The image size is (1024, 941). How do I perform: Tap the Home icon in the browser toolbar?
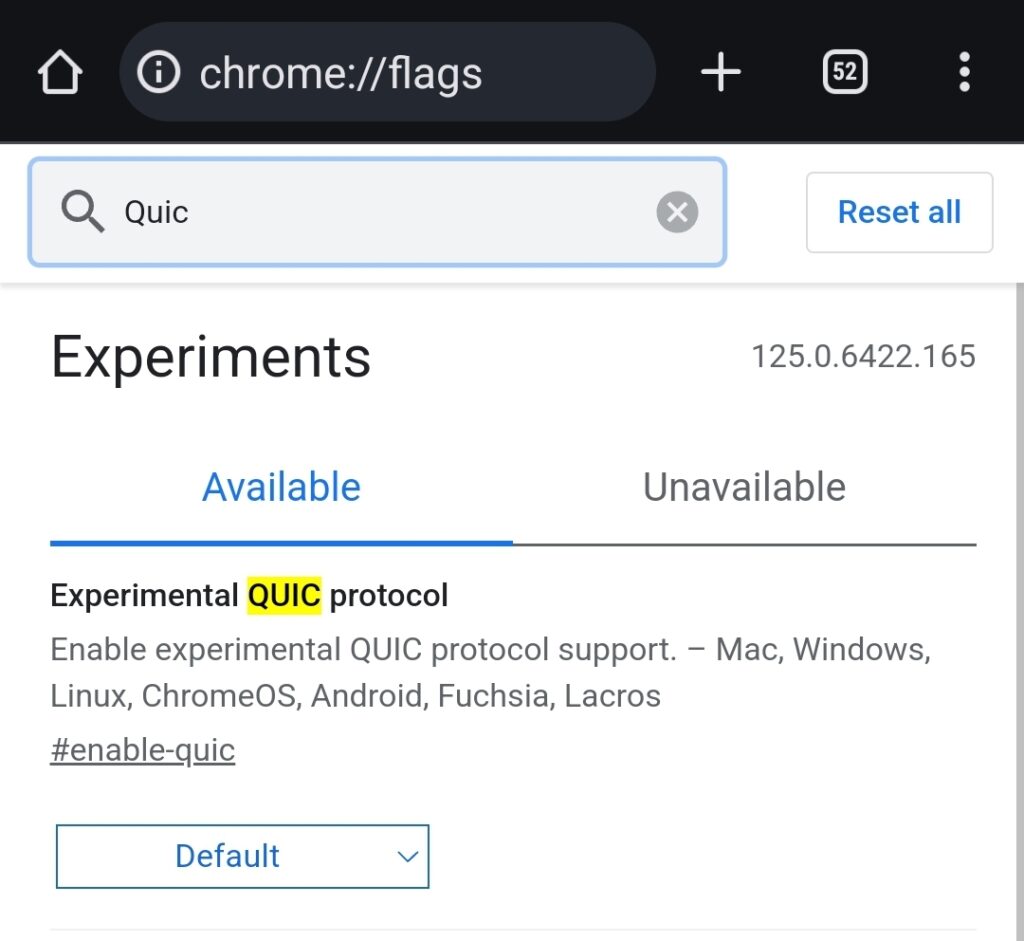(59, 73)
